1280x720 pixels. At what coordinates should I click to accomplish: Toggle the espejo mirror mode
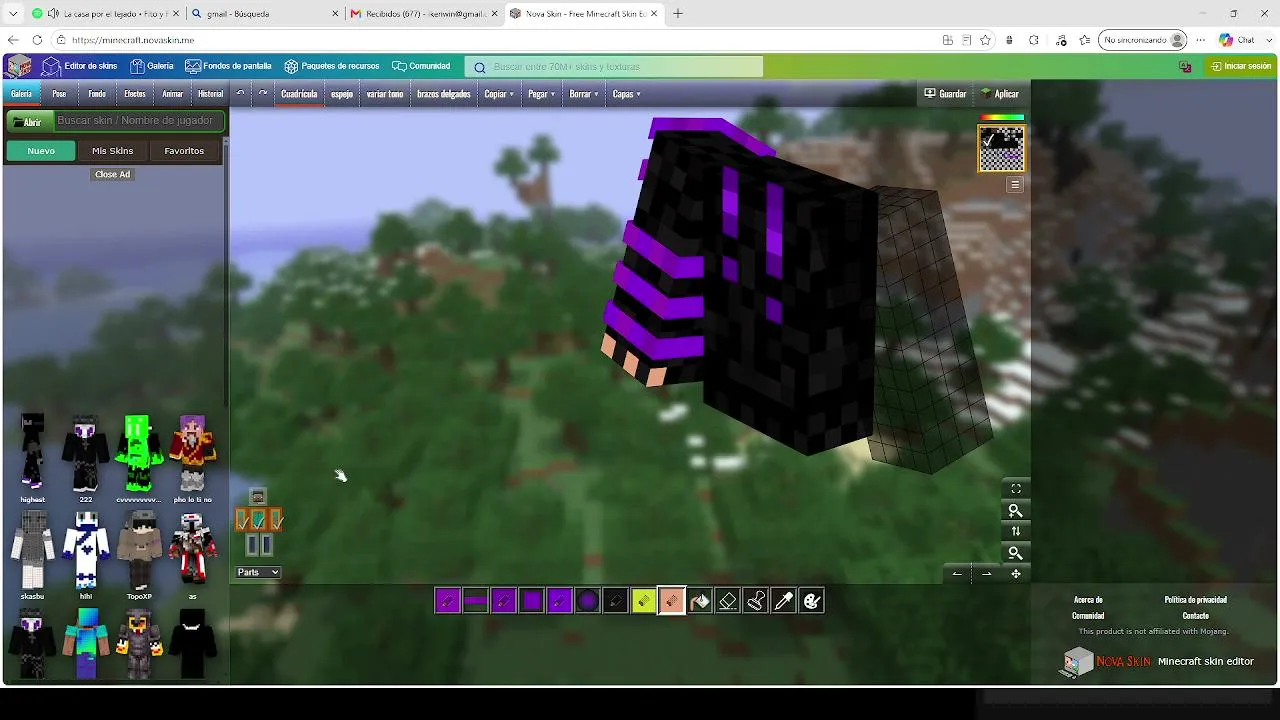tap(342, 94)
